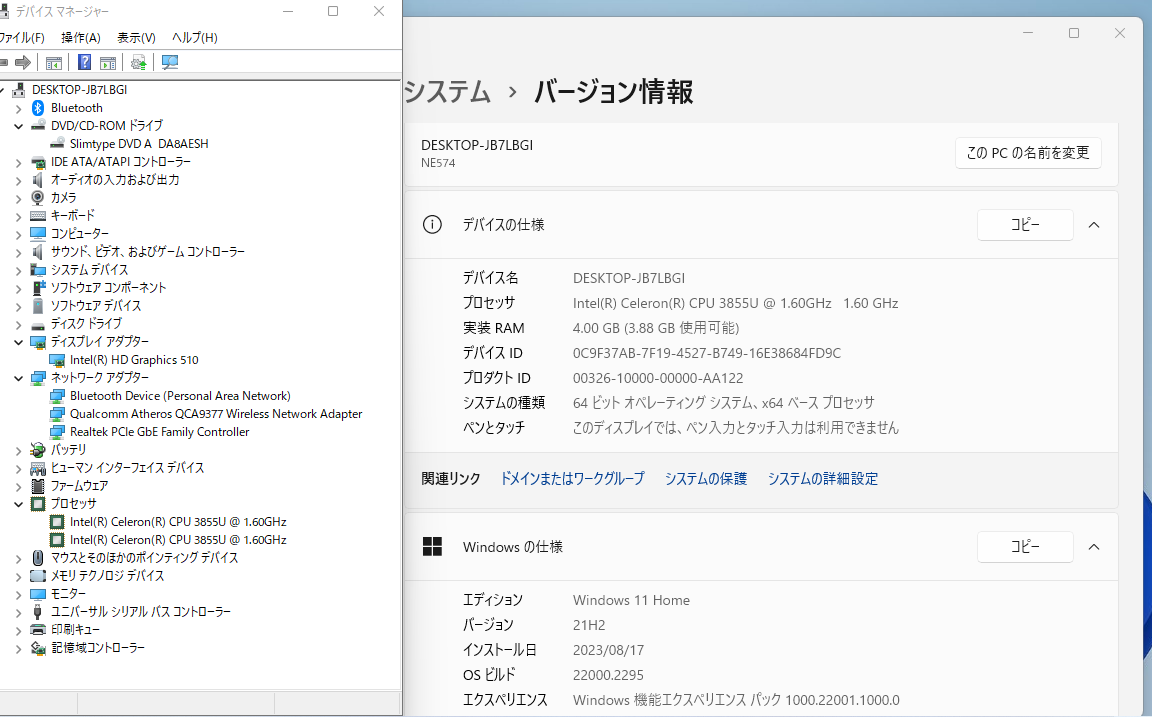Expand the IDE ATA/ATAPI コントローラー node
Screen dimensions: 1152x717
pos(18,162)
